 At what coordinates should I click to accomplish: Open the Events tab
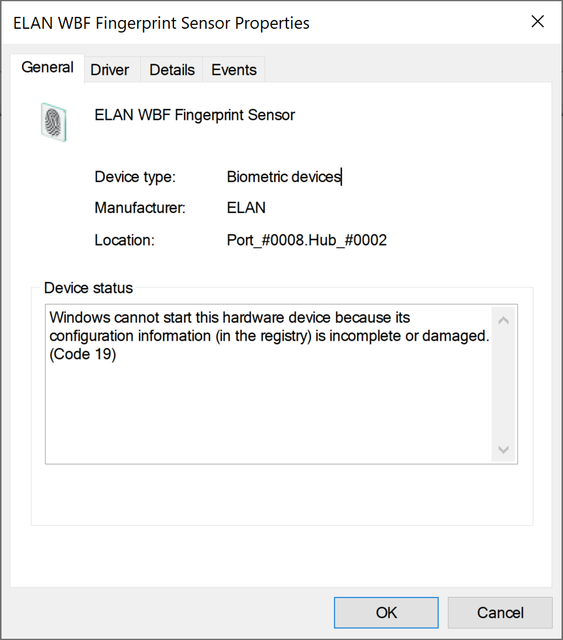coord(234,70)
